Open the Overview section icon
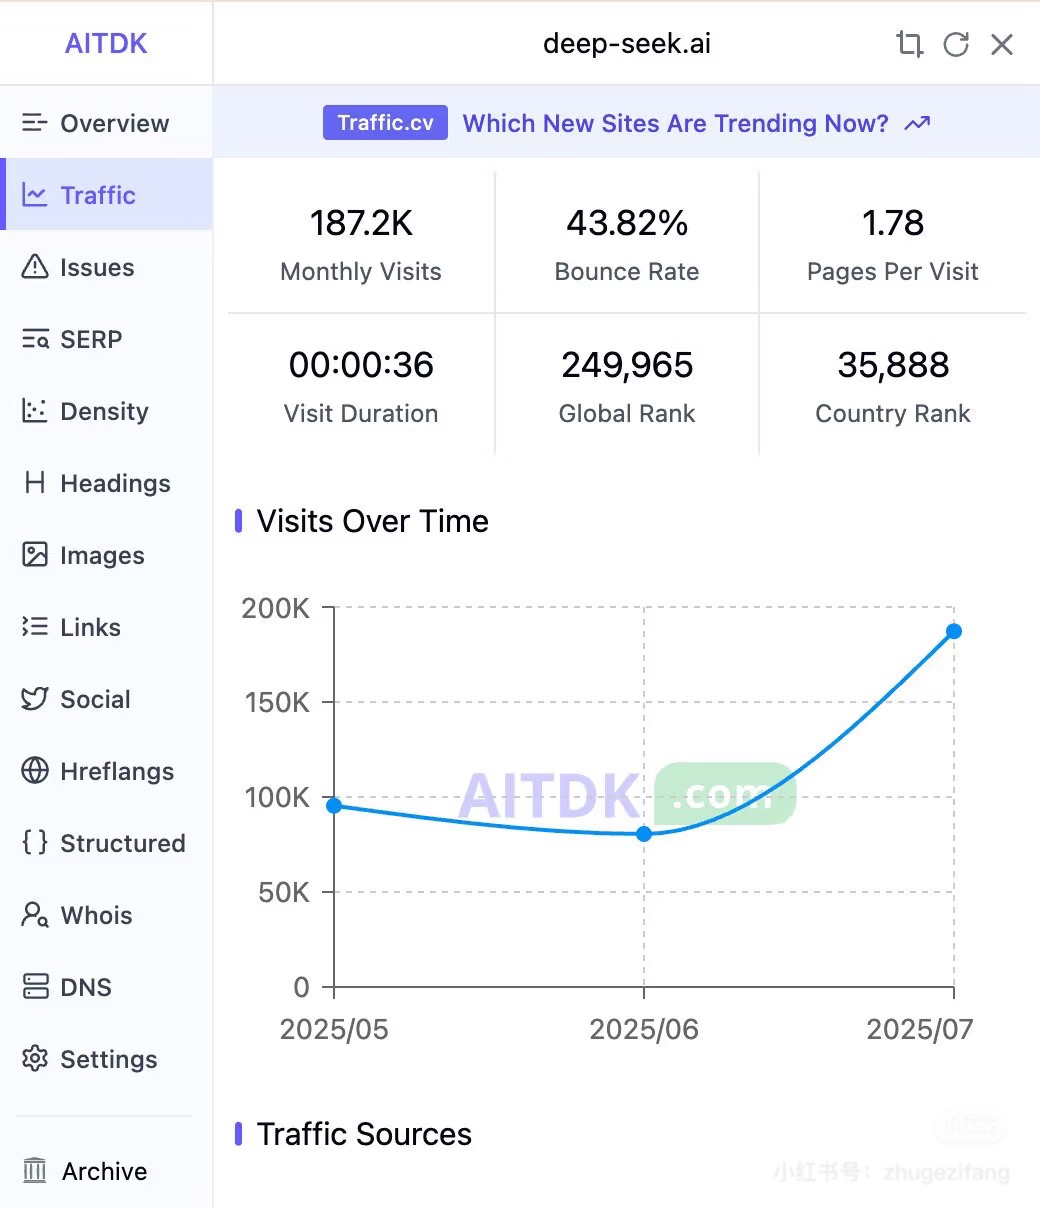 point(35,123)
